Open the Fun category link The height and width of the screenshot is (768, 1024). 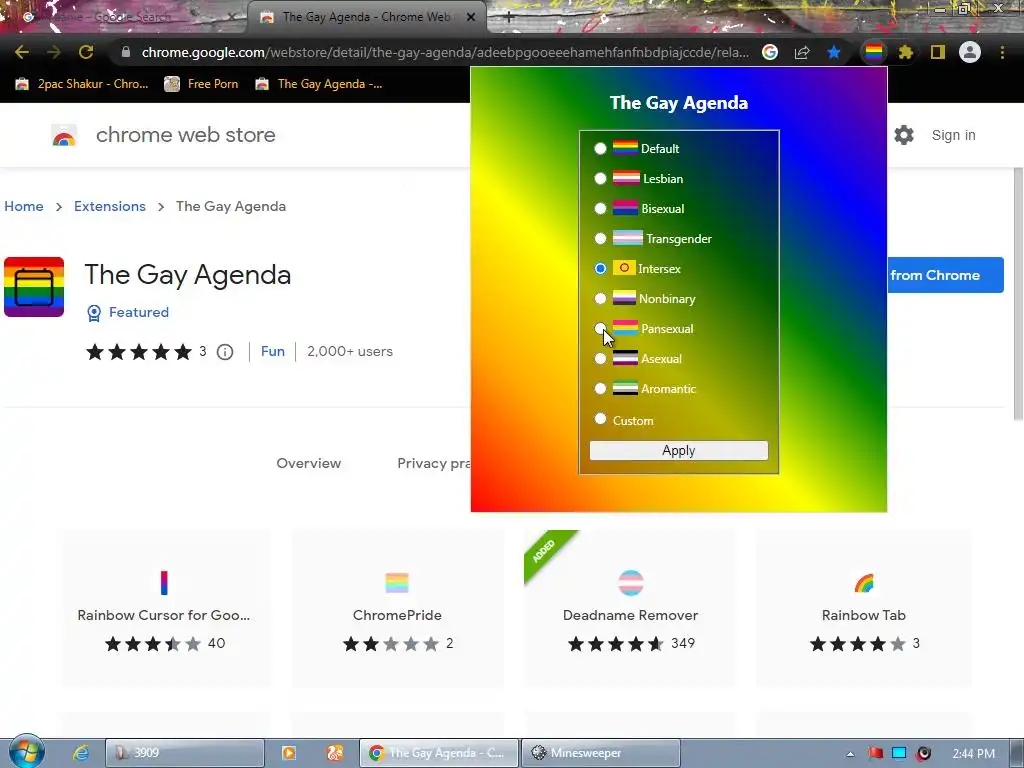[272, 351]
